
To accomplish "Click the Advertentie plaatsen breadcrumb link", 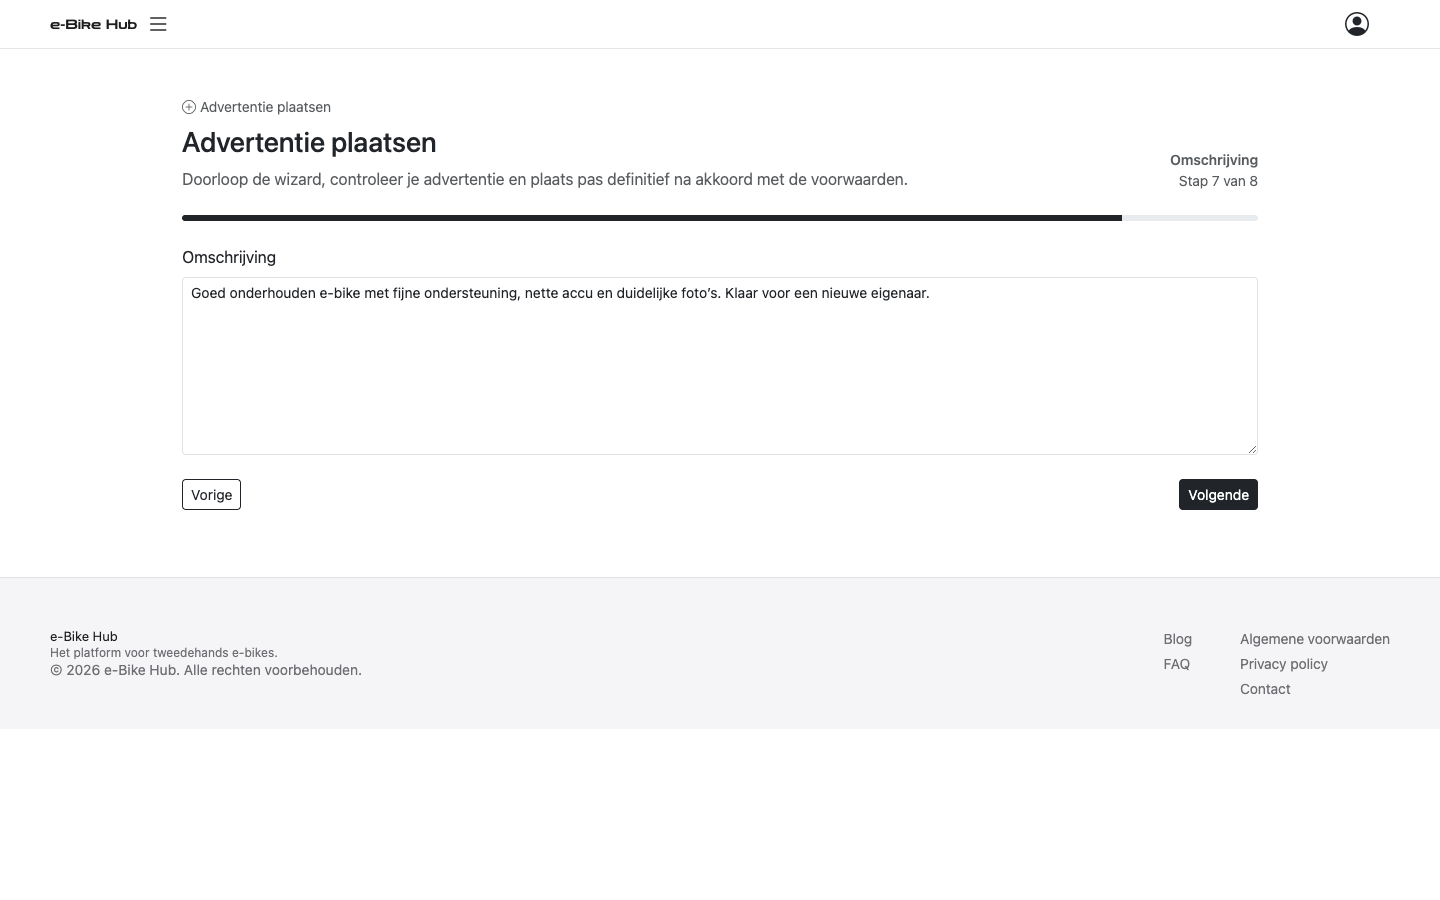I will pos(265,107).
